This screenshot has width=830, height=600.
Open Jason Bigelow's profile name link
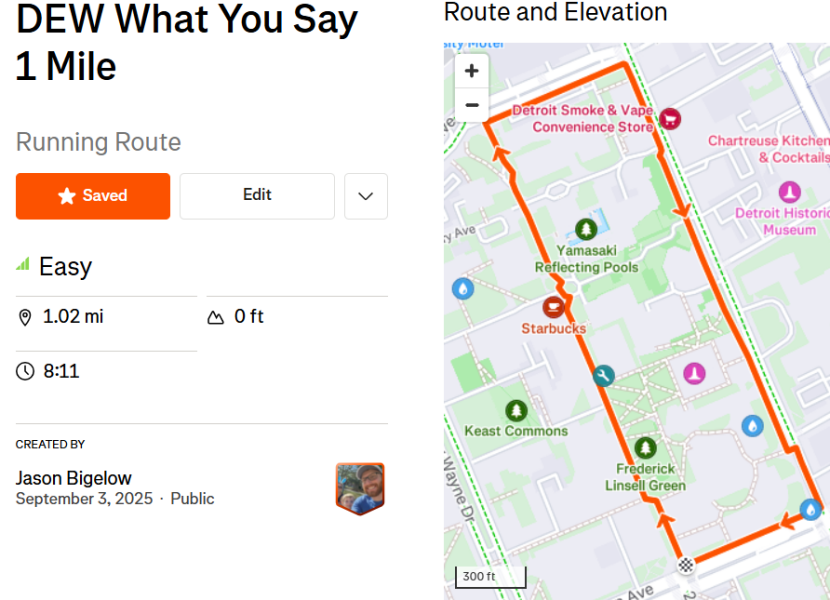[74, 478]
